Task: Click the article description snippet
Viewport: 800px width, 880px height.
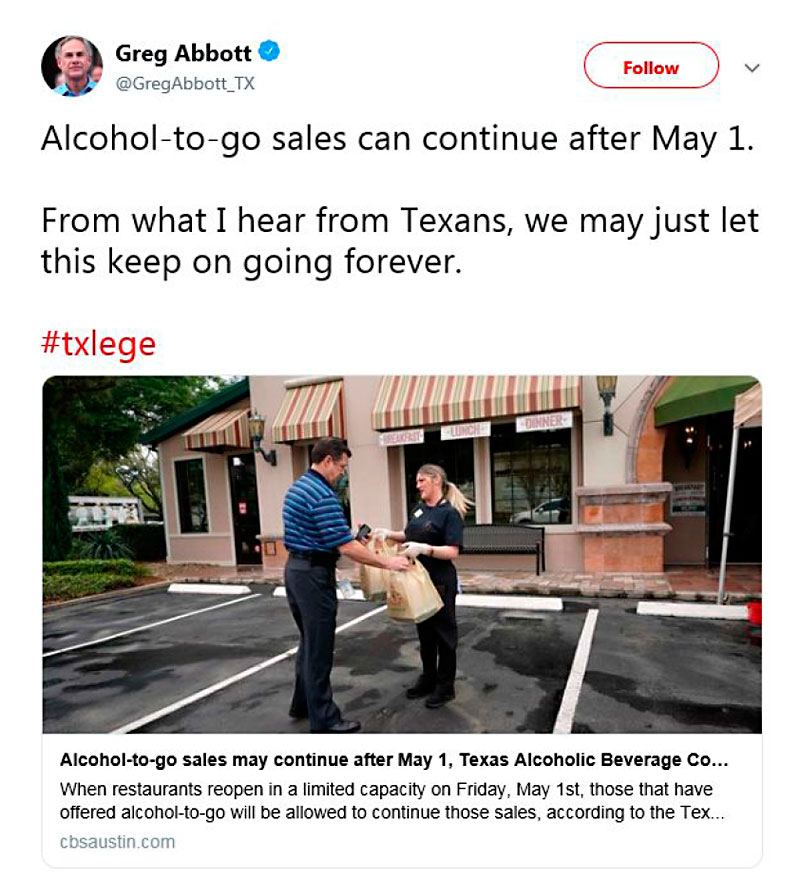Action: pos(392,801)
